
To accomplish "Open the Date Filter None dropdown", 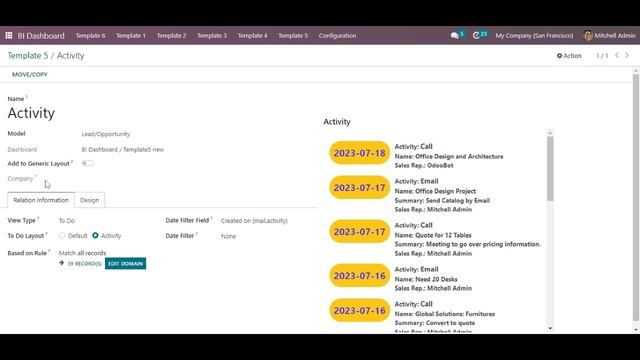I will coord(229,236).
